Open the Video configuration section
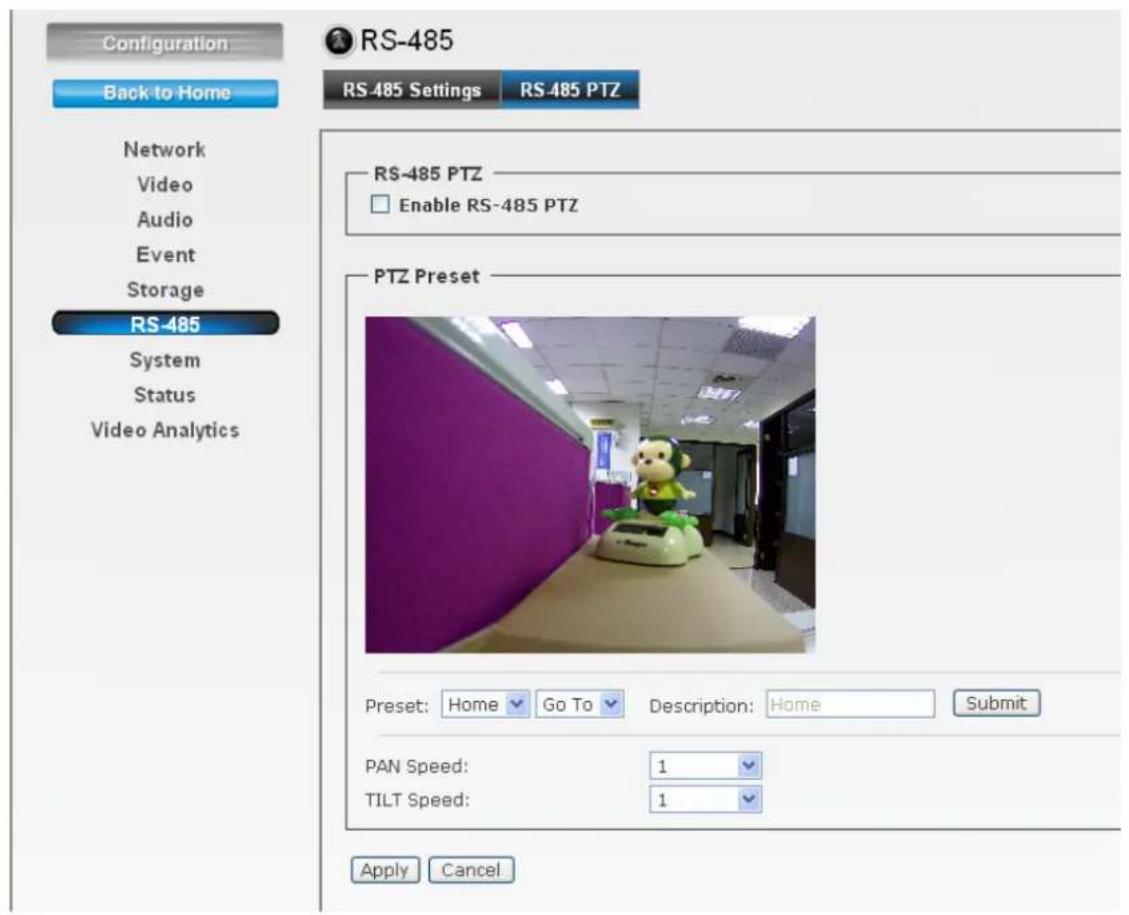Viewport: 1129px width, 915px height. [x=165, y=185]
